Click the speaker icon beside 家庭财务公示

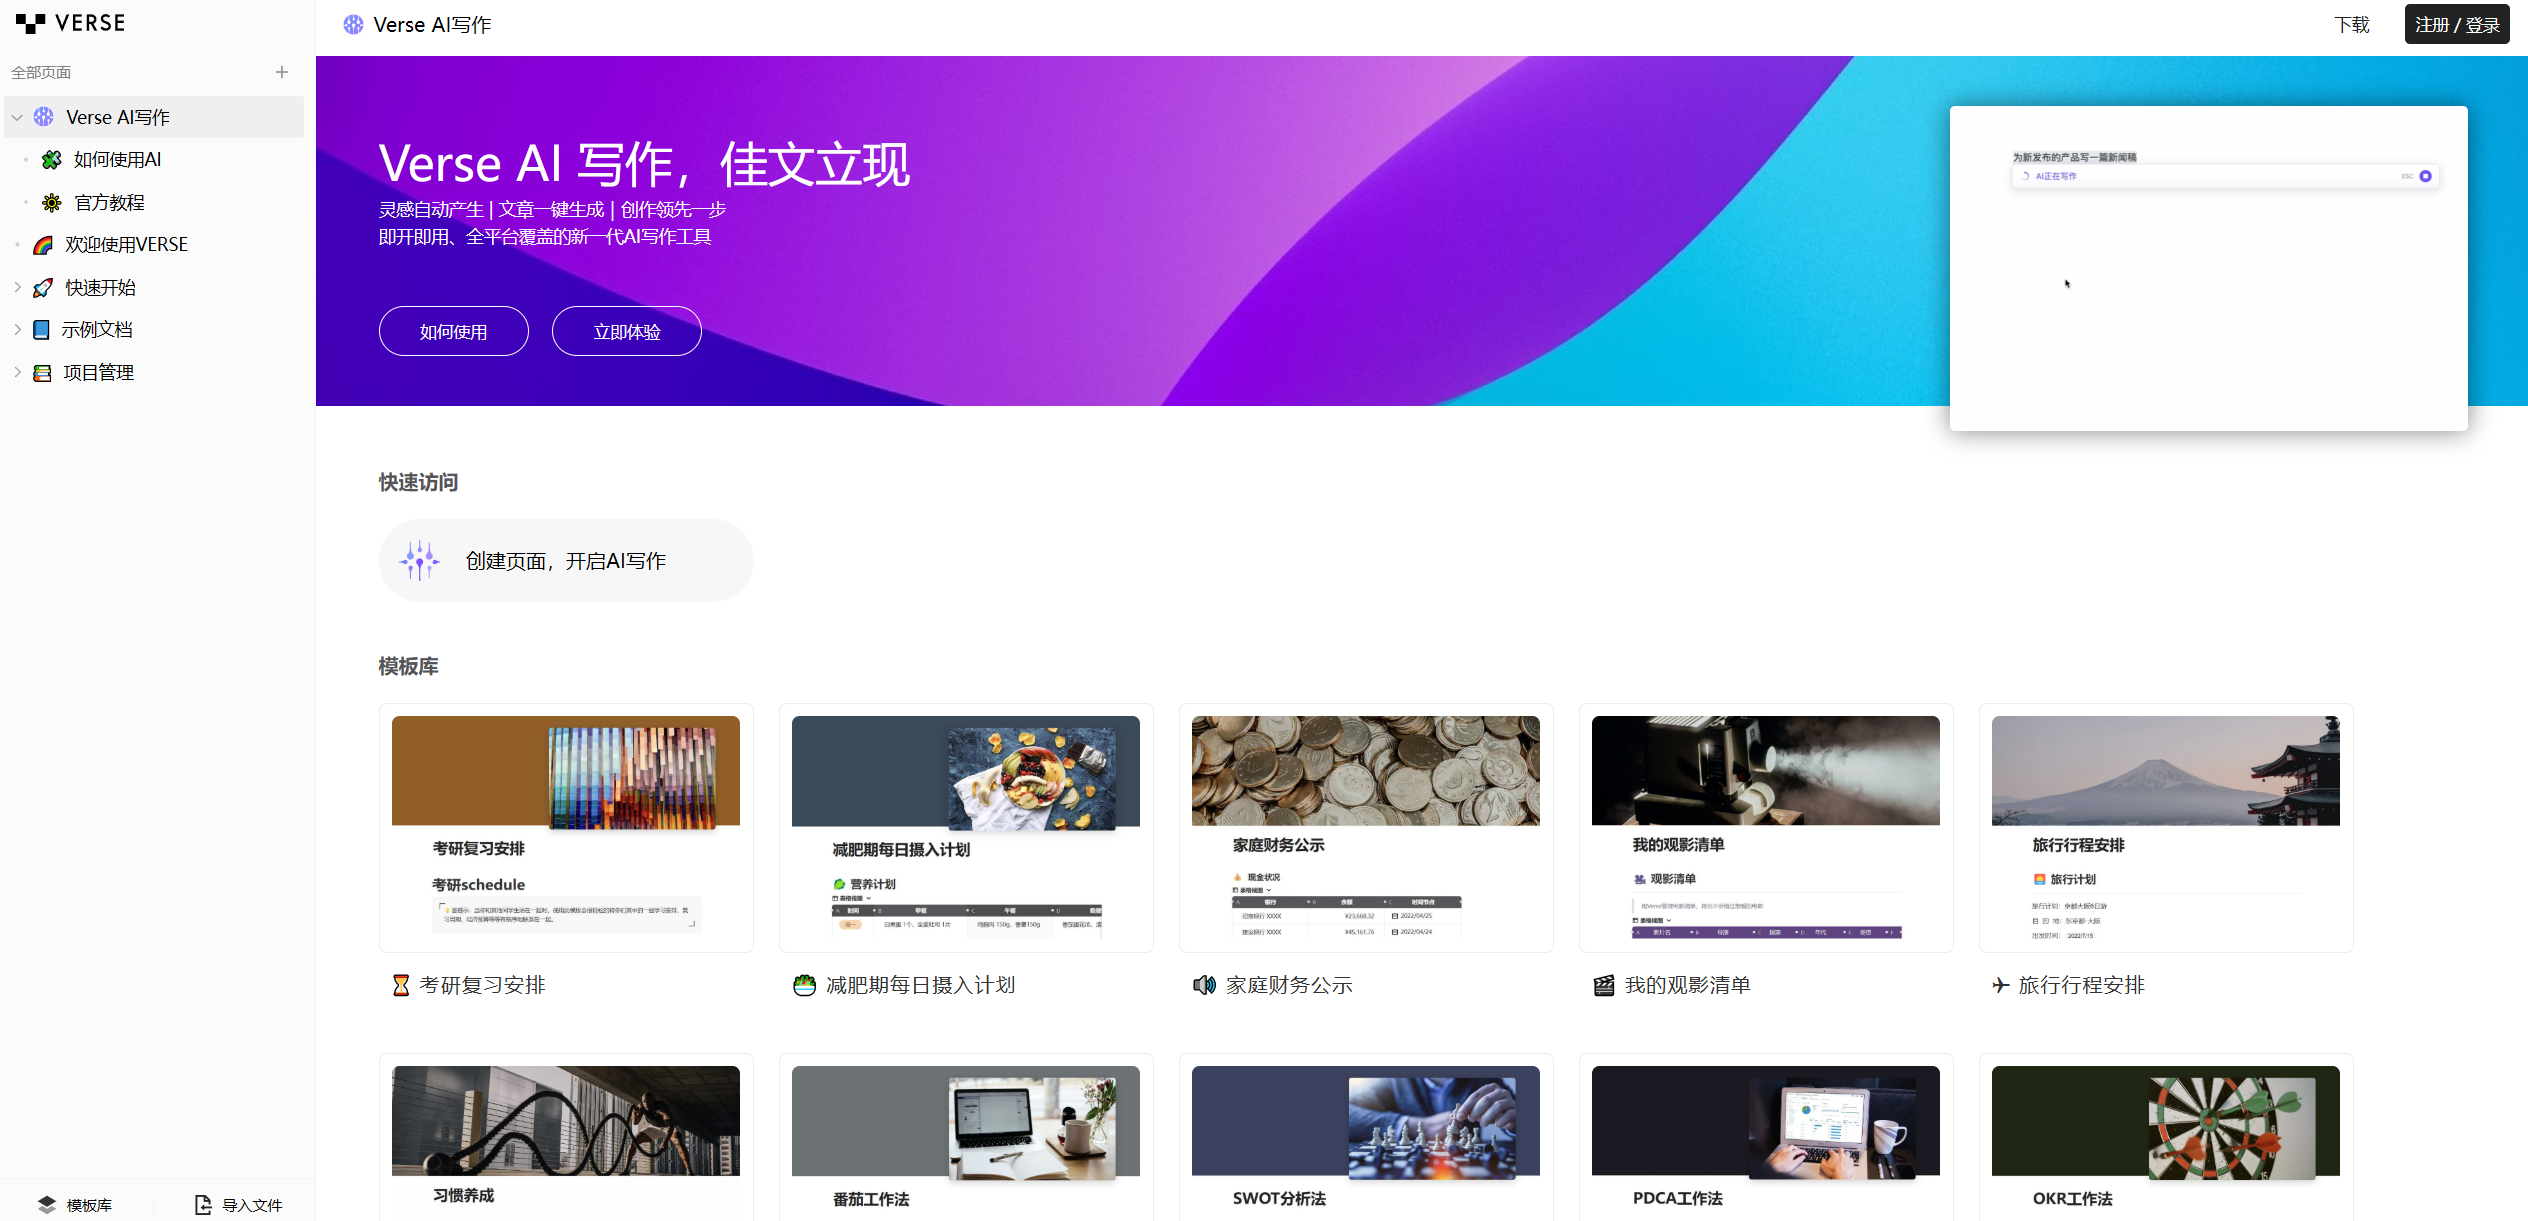point(1204,985)
